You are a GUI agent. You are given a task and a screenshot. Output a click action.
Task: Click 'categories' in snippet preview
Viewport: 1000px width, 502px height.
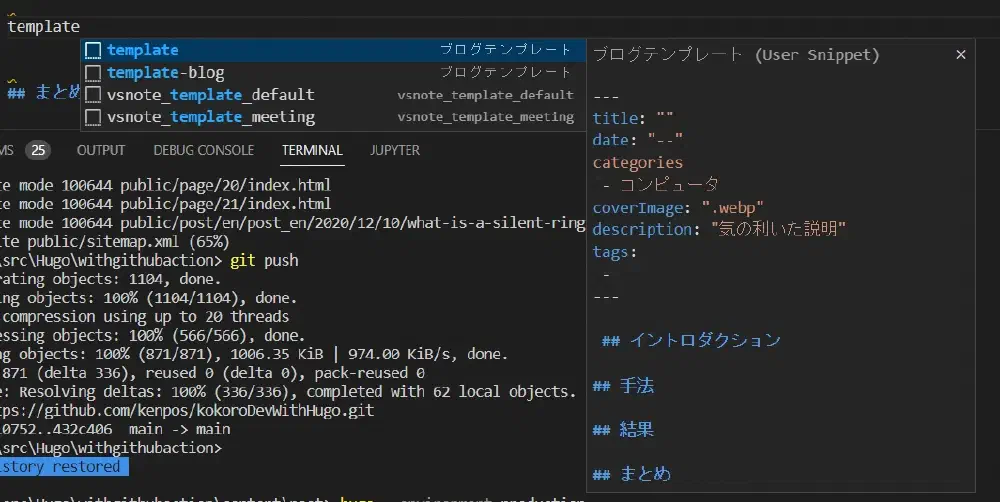[x=638, y=163]
